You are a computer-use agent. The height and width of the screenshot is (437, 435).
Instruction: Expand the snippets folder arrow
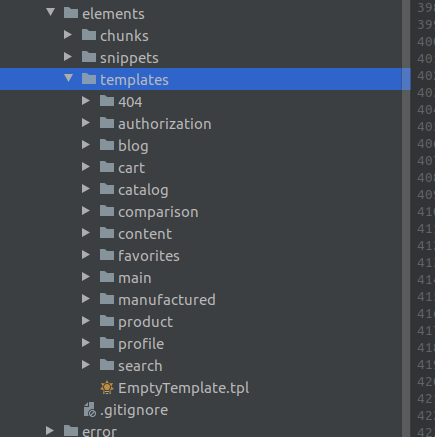(68, 57)
